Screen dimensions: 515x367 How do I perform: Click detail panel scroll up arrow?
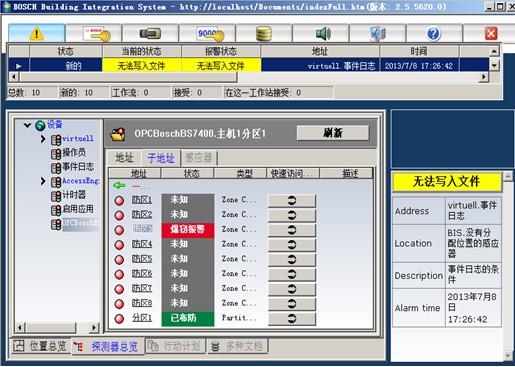(508, 176)
